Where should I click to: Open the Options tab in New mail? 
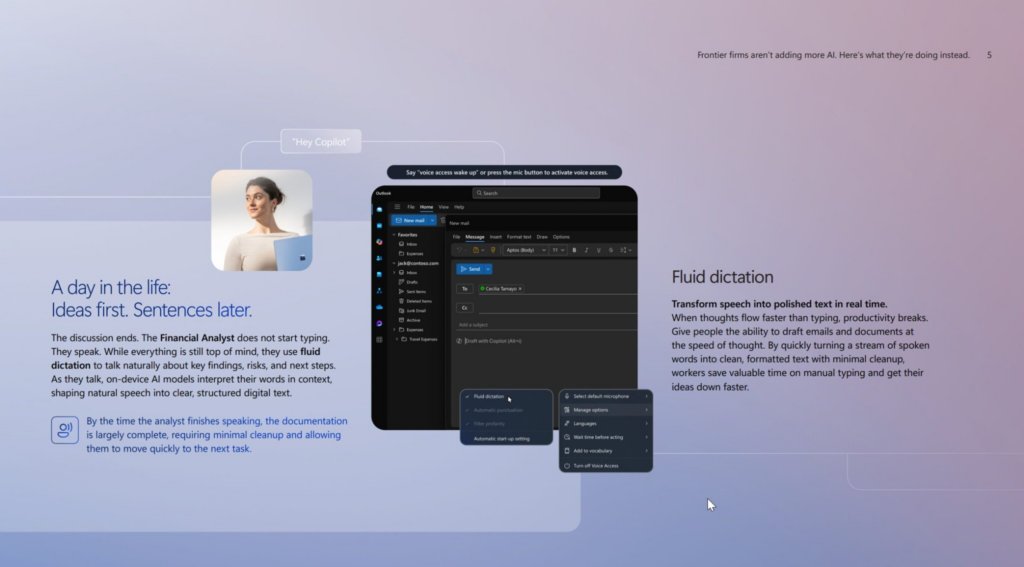point(561,237)
